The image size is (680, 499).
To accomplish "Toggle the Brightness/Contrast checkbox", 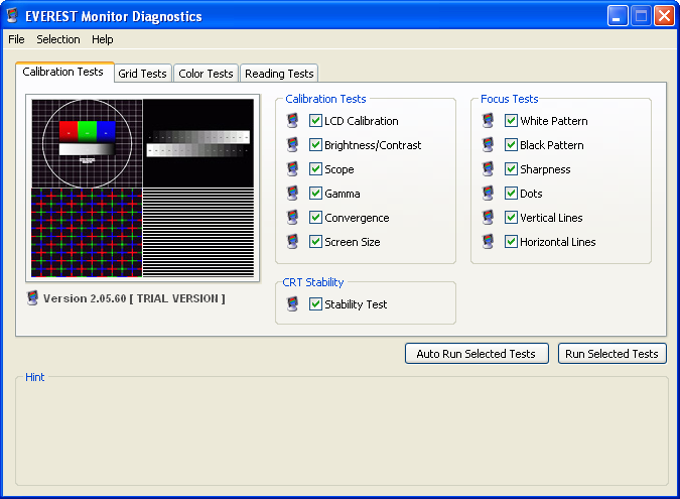I will coord(315,145).
